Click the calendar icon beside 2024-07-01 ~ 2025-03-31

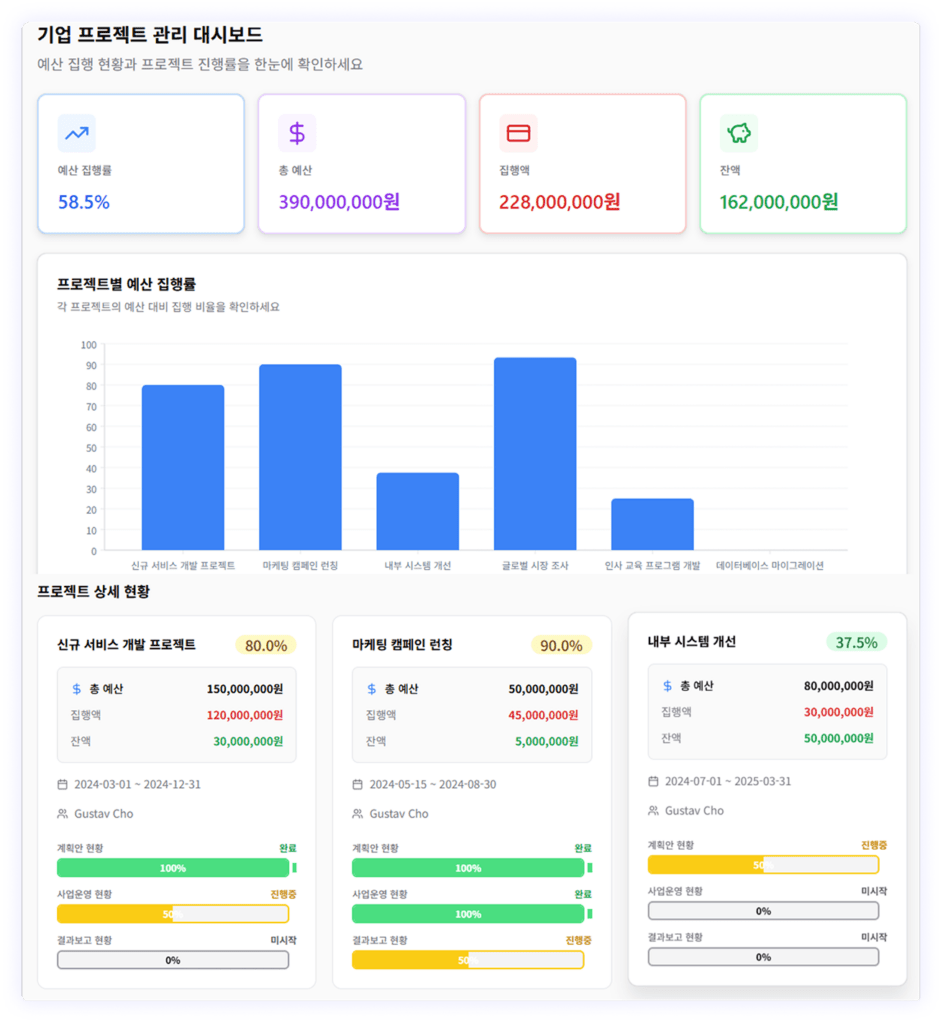[653, 781]
